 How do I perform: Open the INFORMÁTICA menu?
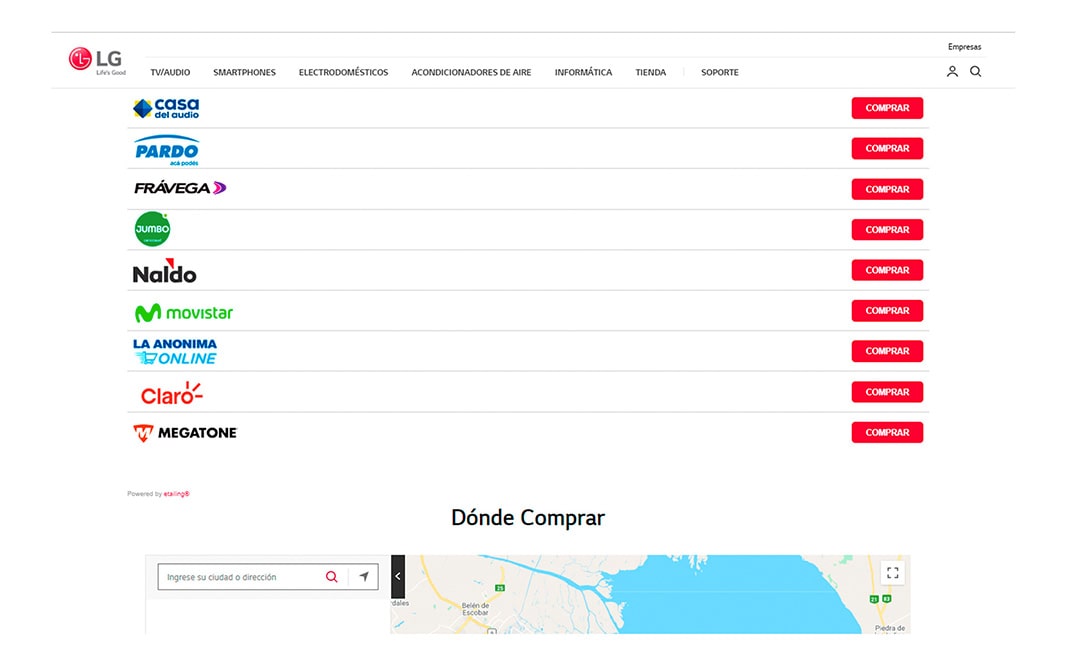pyautogui.click(x=583, y=72)
